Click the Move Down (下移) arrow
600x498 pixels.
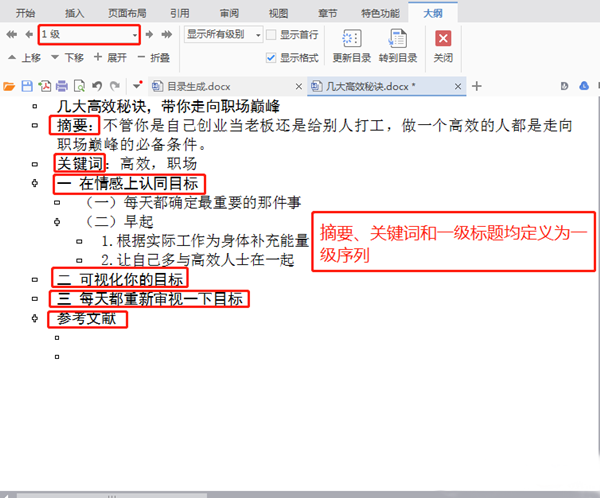point(53,58)
